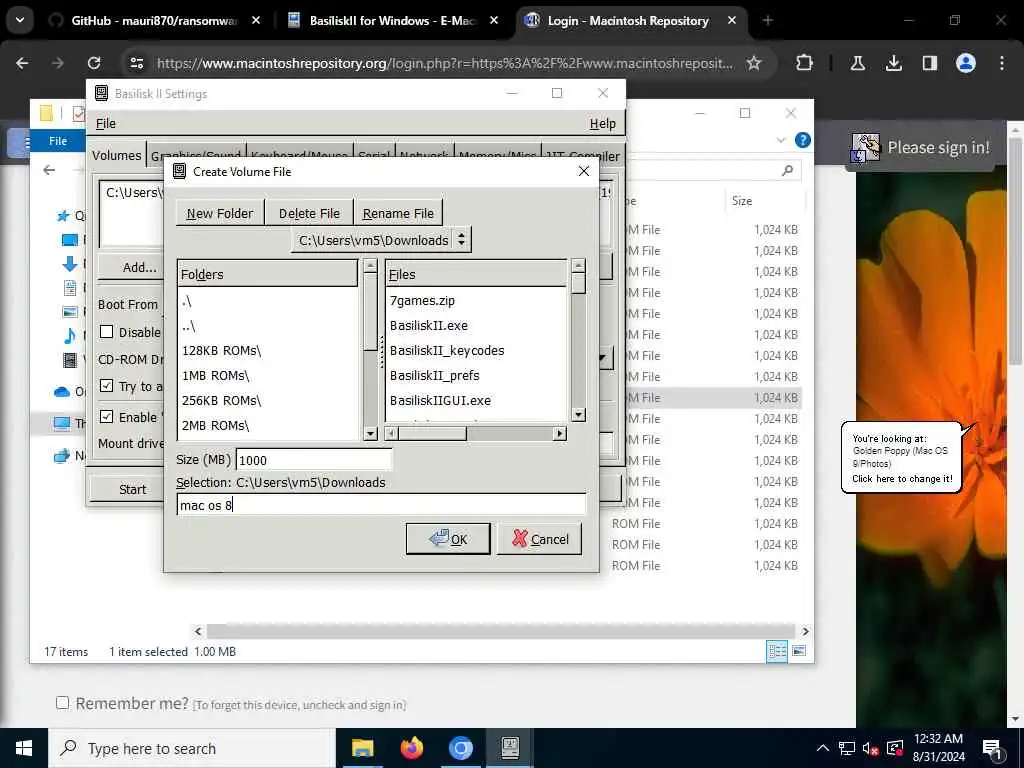Click the OK button in Create Volume File

448,539
